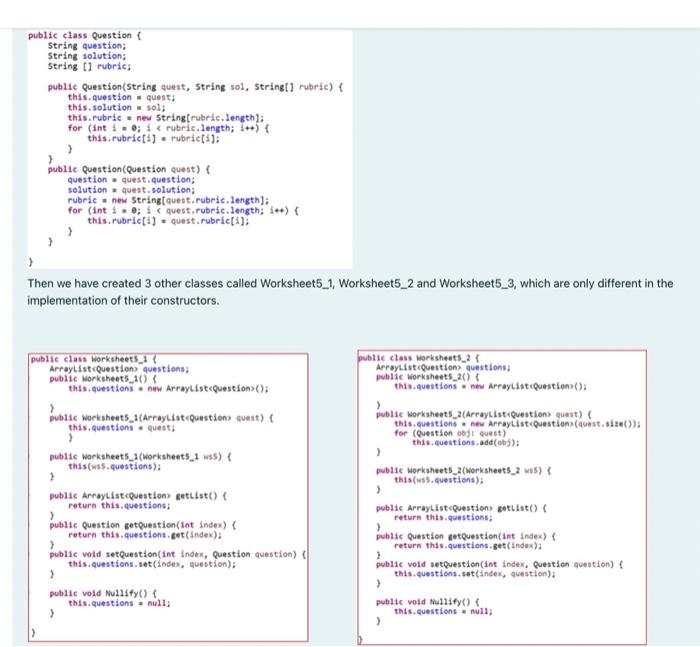The height and width of the screenshot is (647, 700).
Task: Click 'this(ws5.questions);' in Worksheet5_1
Action: tap(115, 467)
